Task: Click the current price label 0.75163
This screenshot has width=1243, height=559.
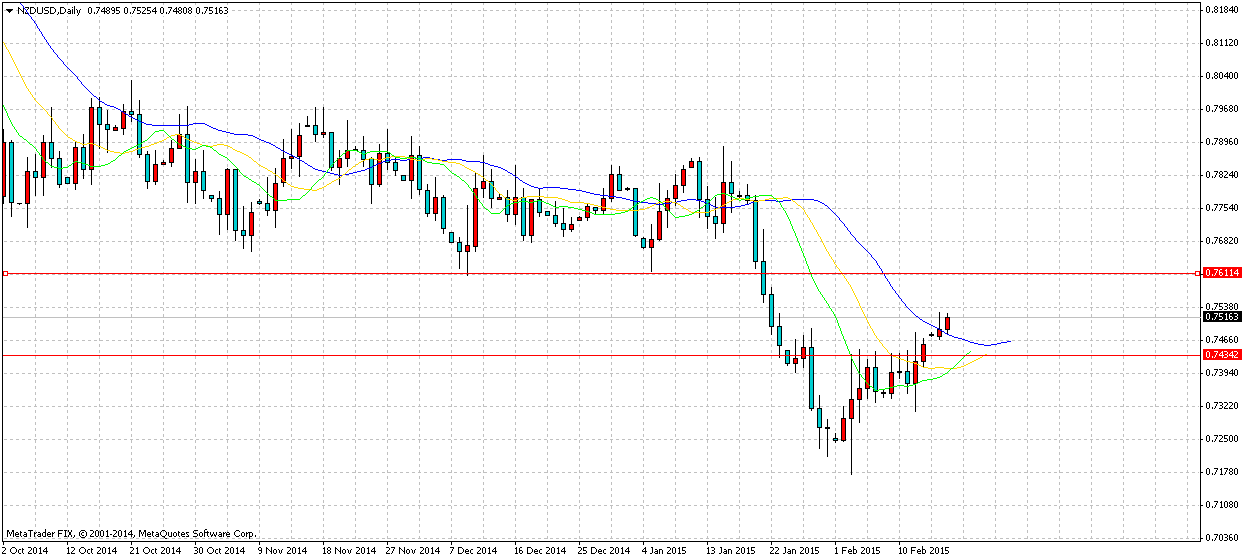Action: tap(1222, 317)
